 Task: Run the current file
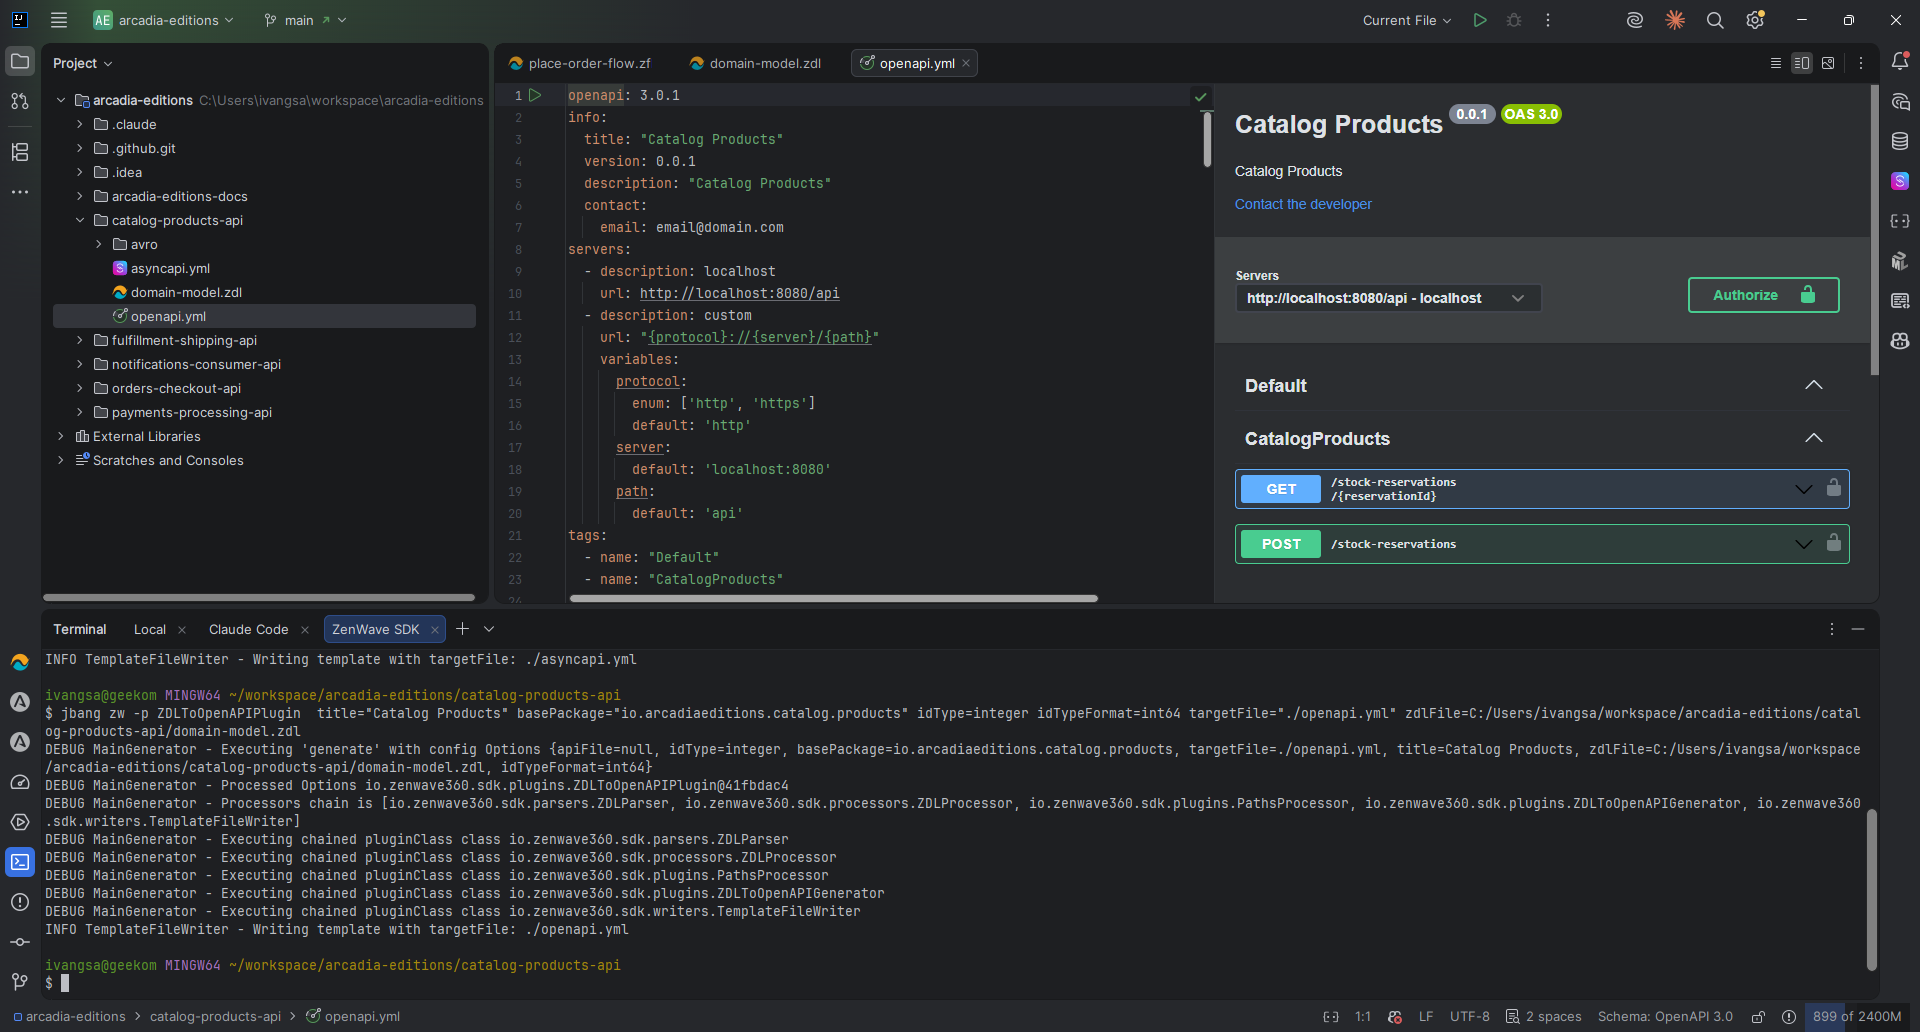tap(1480, 20)
